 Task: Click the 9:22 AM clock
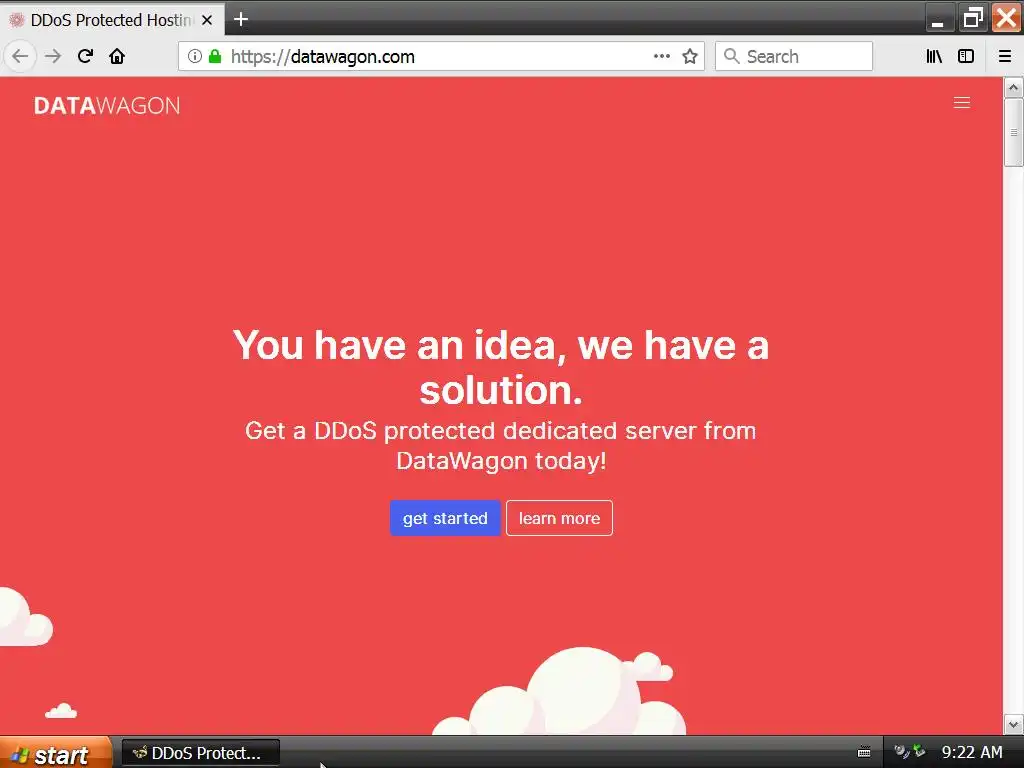972,752
